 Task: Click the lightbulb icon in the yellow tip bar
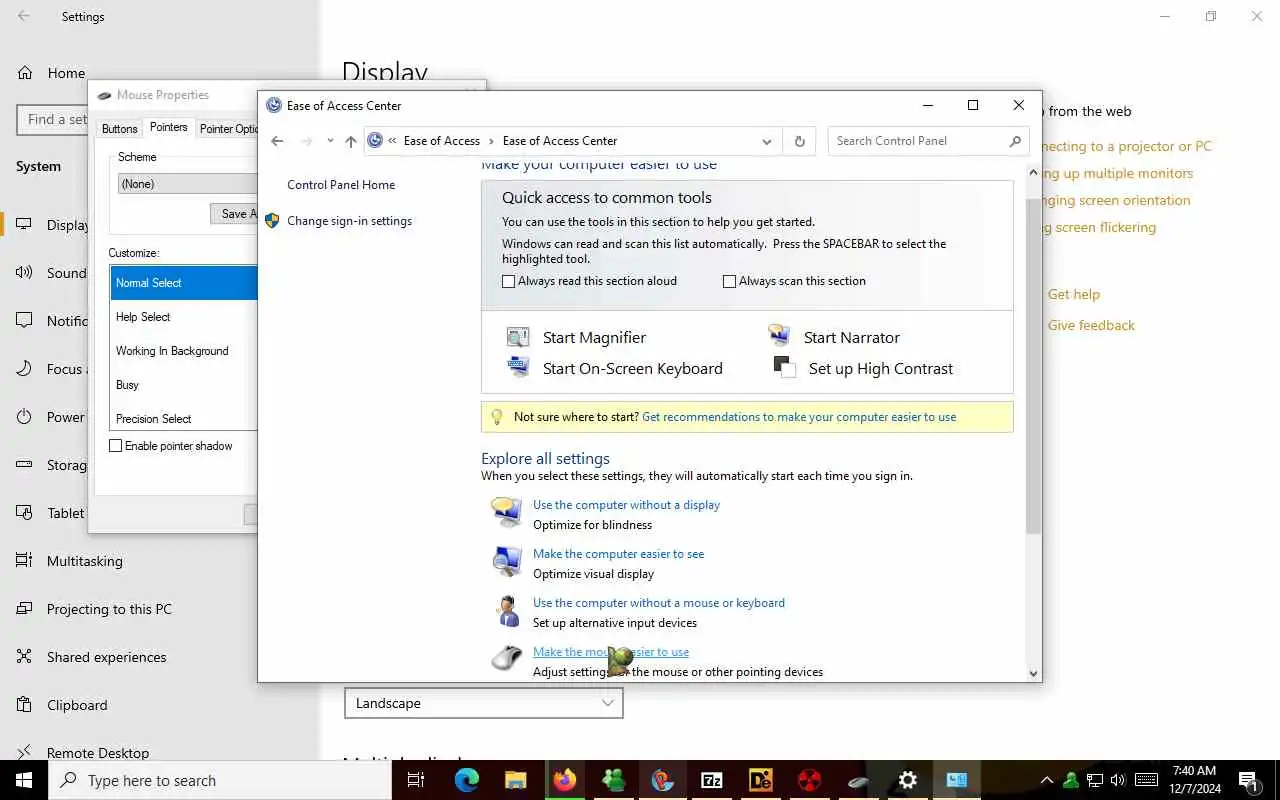(x=497, y=417)
